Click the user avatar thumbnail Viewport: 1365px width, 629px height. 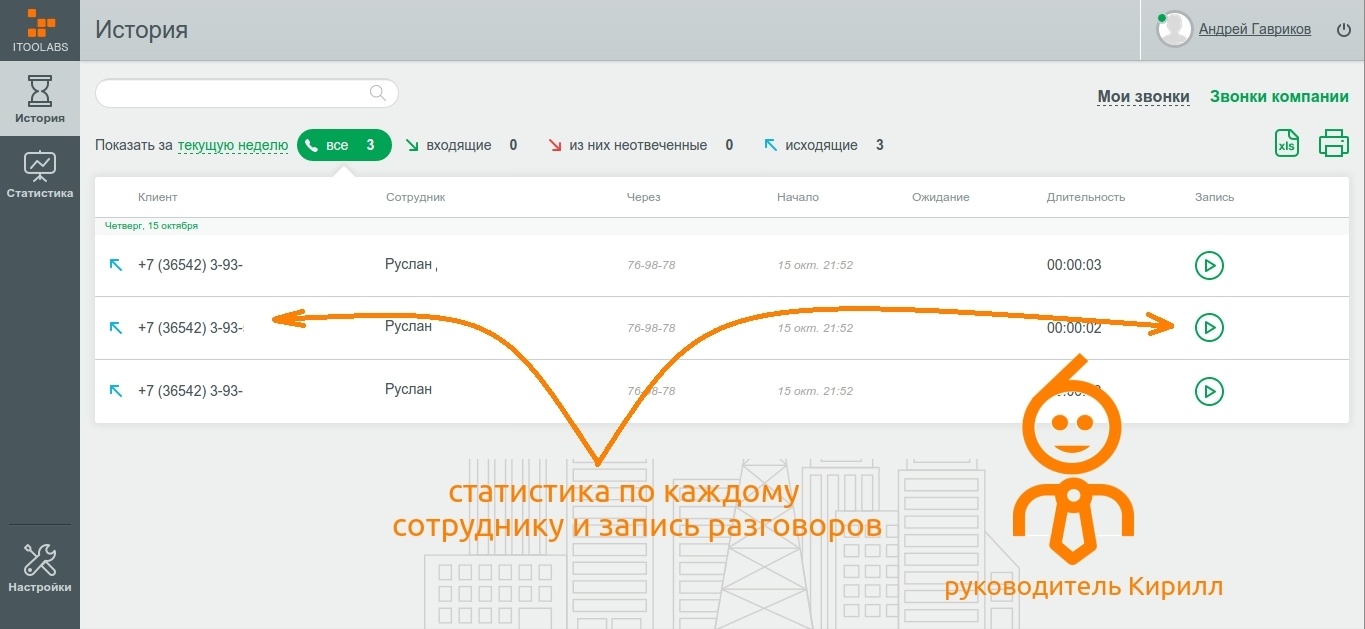[1173, 29]
